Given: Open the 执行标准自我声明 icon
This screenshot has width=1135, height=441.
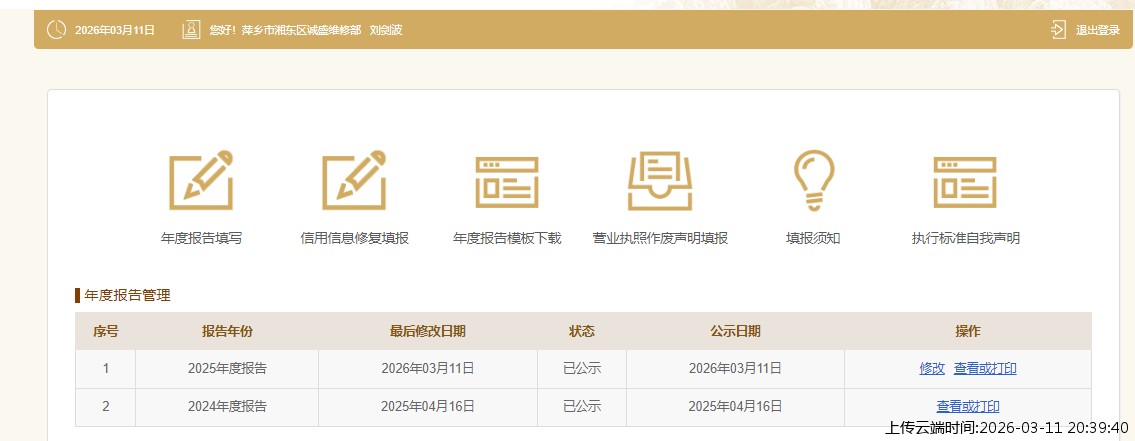Looking at the screenshot, I should tap(965, 181).
